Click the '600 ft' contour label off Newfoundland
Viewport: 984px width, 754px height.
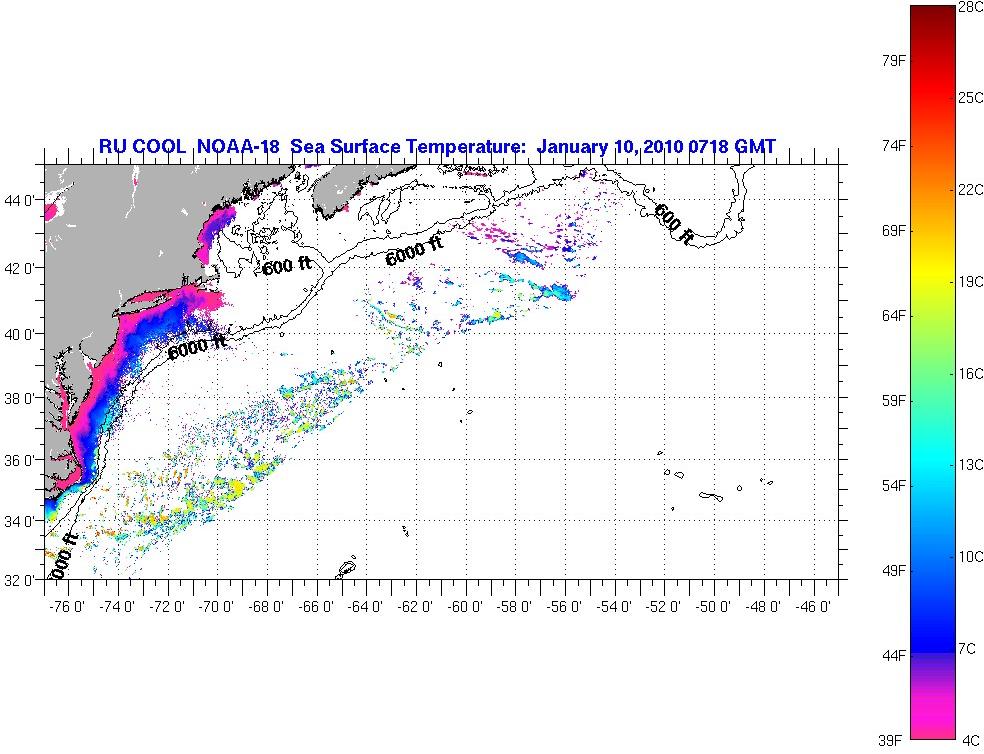point(674,224)
